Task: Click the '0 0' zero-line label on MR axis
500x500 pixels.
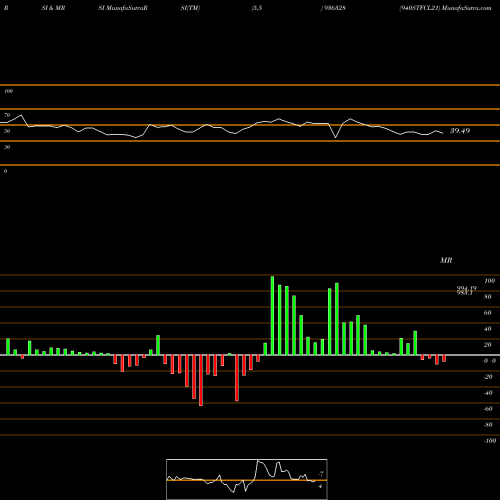Action: tap(490, 361)
